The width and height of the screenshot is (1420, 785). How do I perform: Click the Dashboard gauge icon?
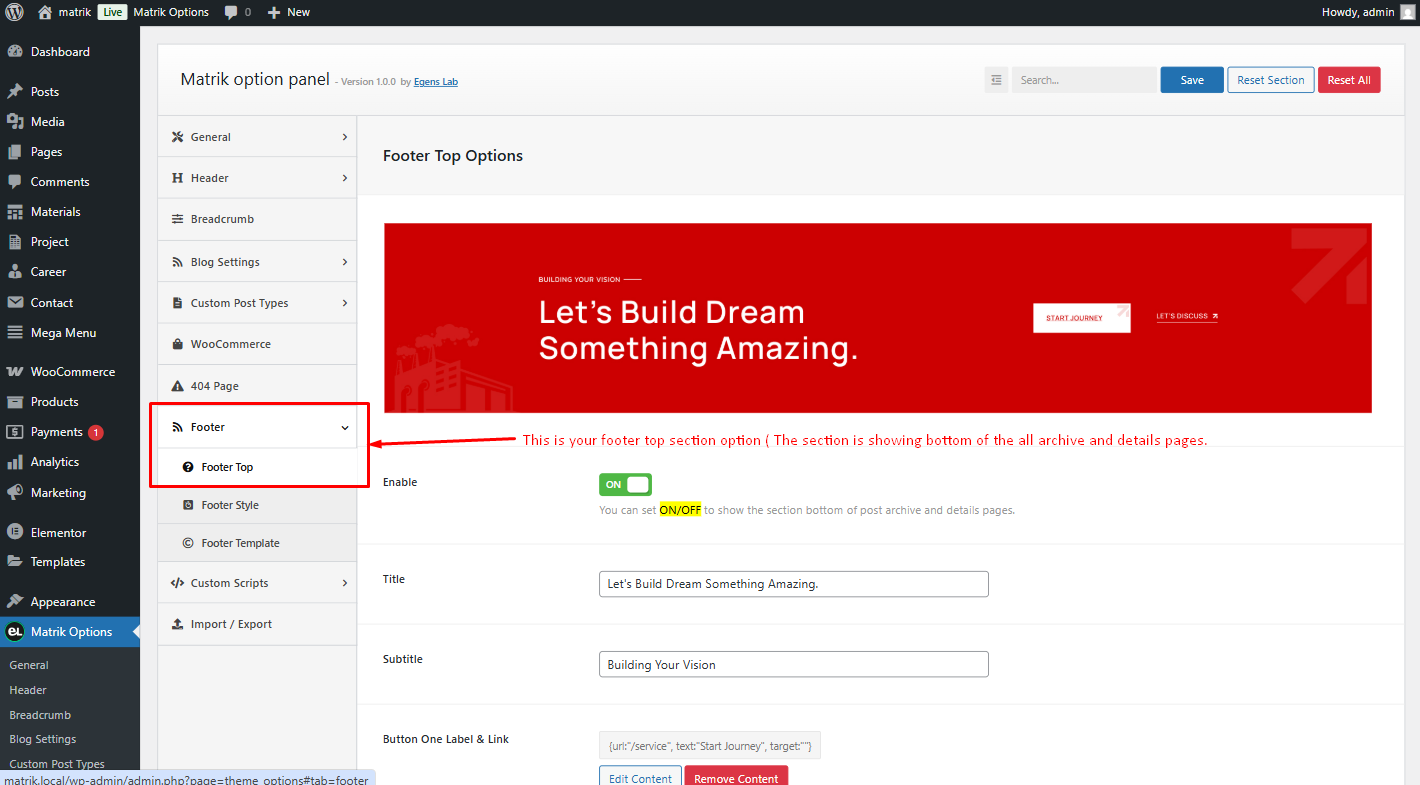tap(15, 52)
